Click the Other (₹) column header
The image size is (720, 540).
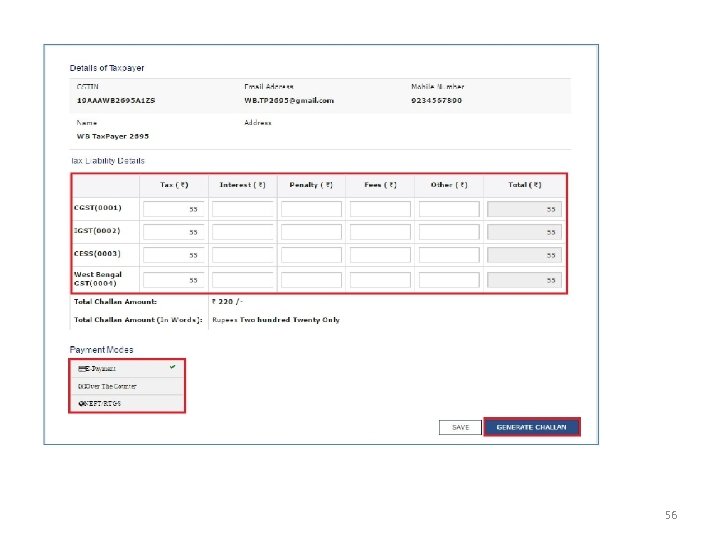(x=449, y=185)
